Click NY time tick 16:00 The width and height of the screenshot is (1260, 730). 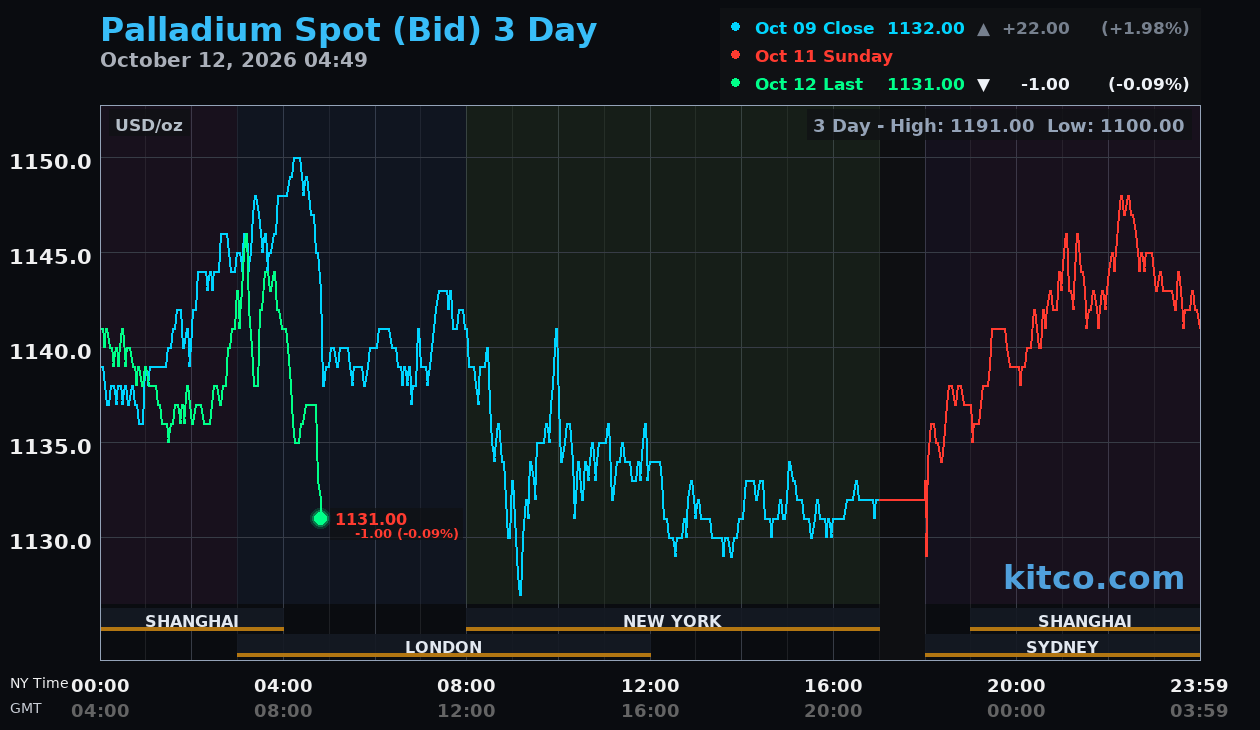coord(833,686)
